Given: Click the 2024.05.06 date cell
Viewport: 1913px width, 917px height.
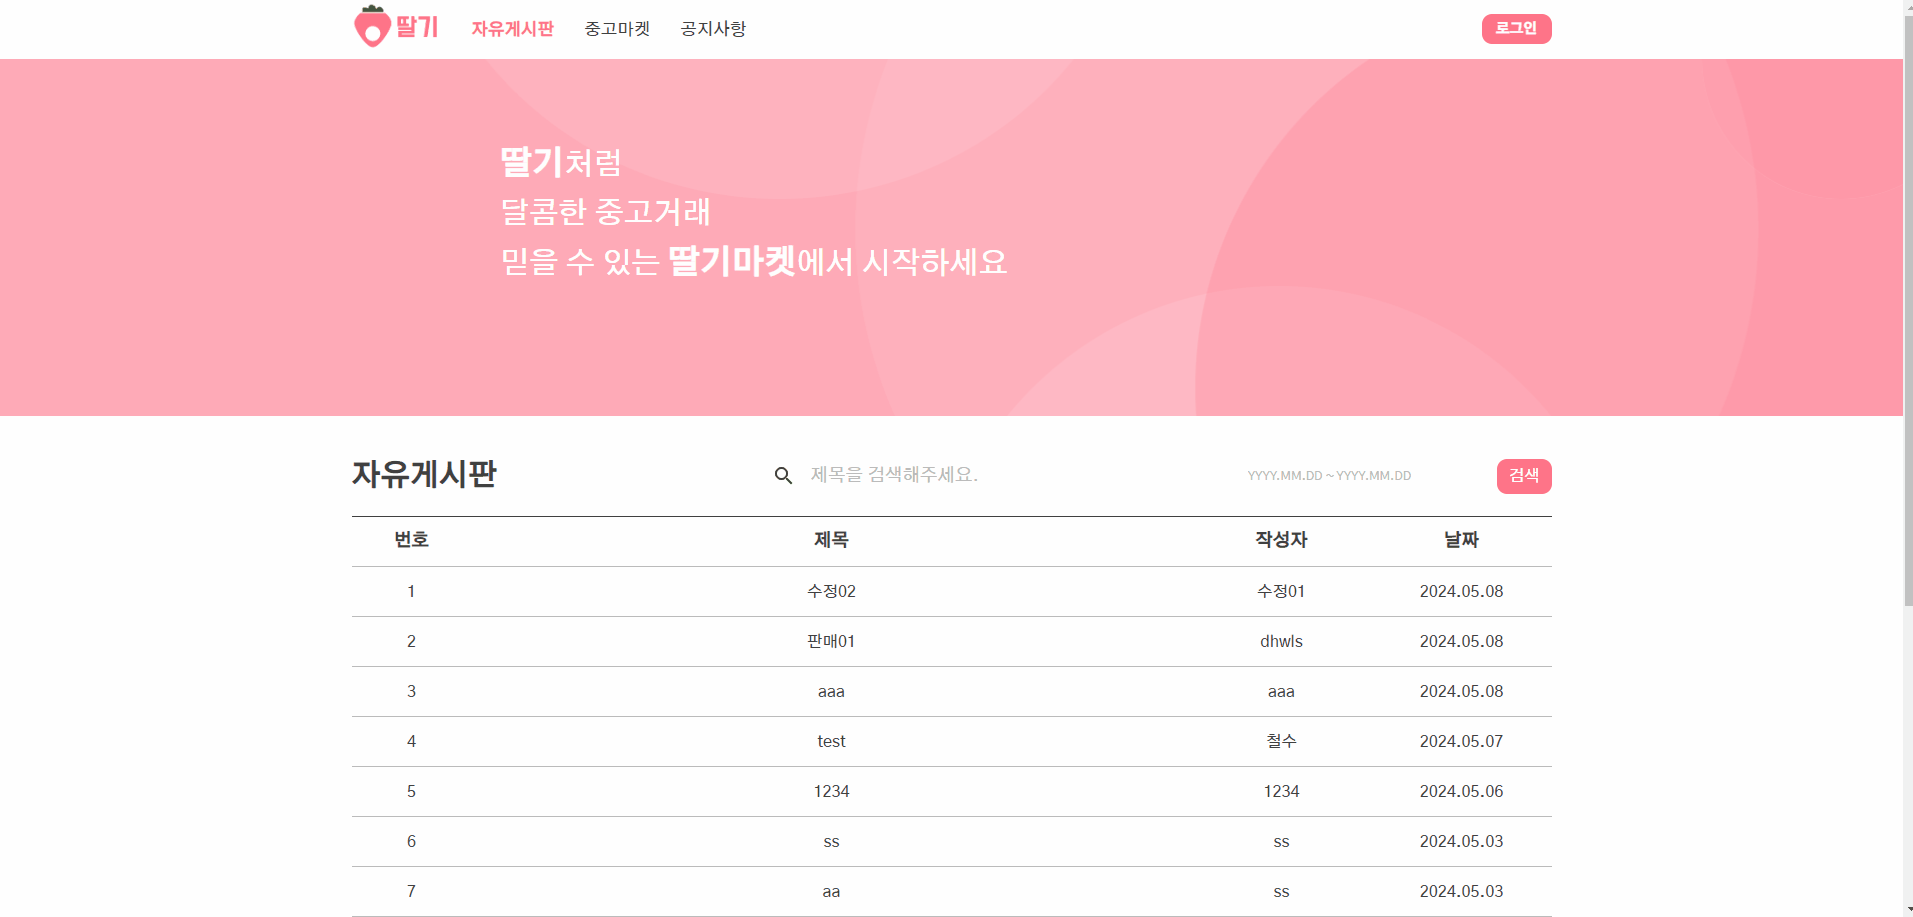Looking at the screenshot, I should (x=1461, y=792).
